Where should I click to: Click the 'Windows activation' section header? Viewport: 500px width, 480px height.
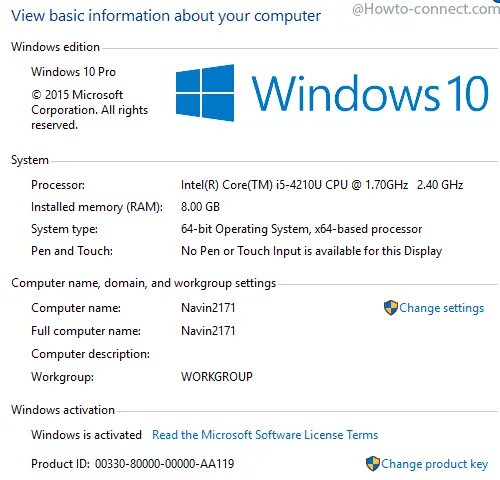point(63,410)
